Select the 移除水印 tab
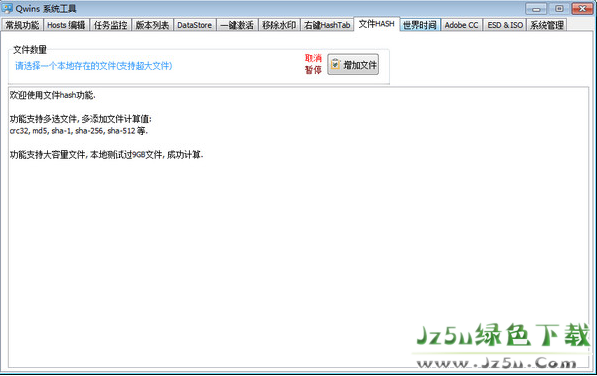Screen dimensions: 597x376 tap(279, 25)
